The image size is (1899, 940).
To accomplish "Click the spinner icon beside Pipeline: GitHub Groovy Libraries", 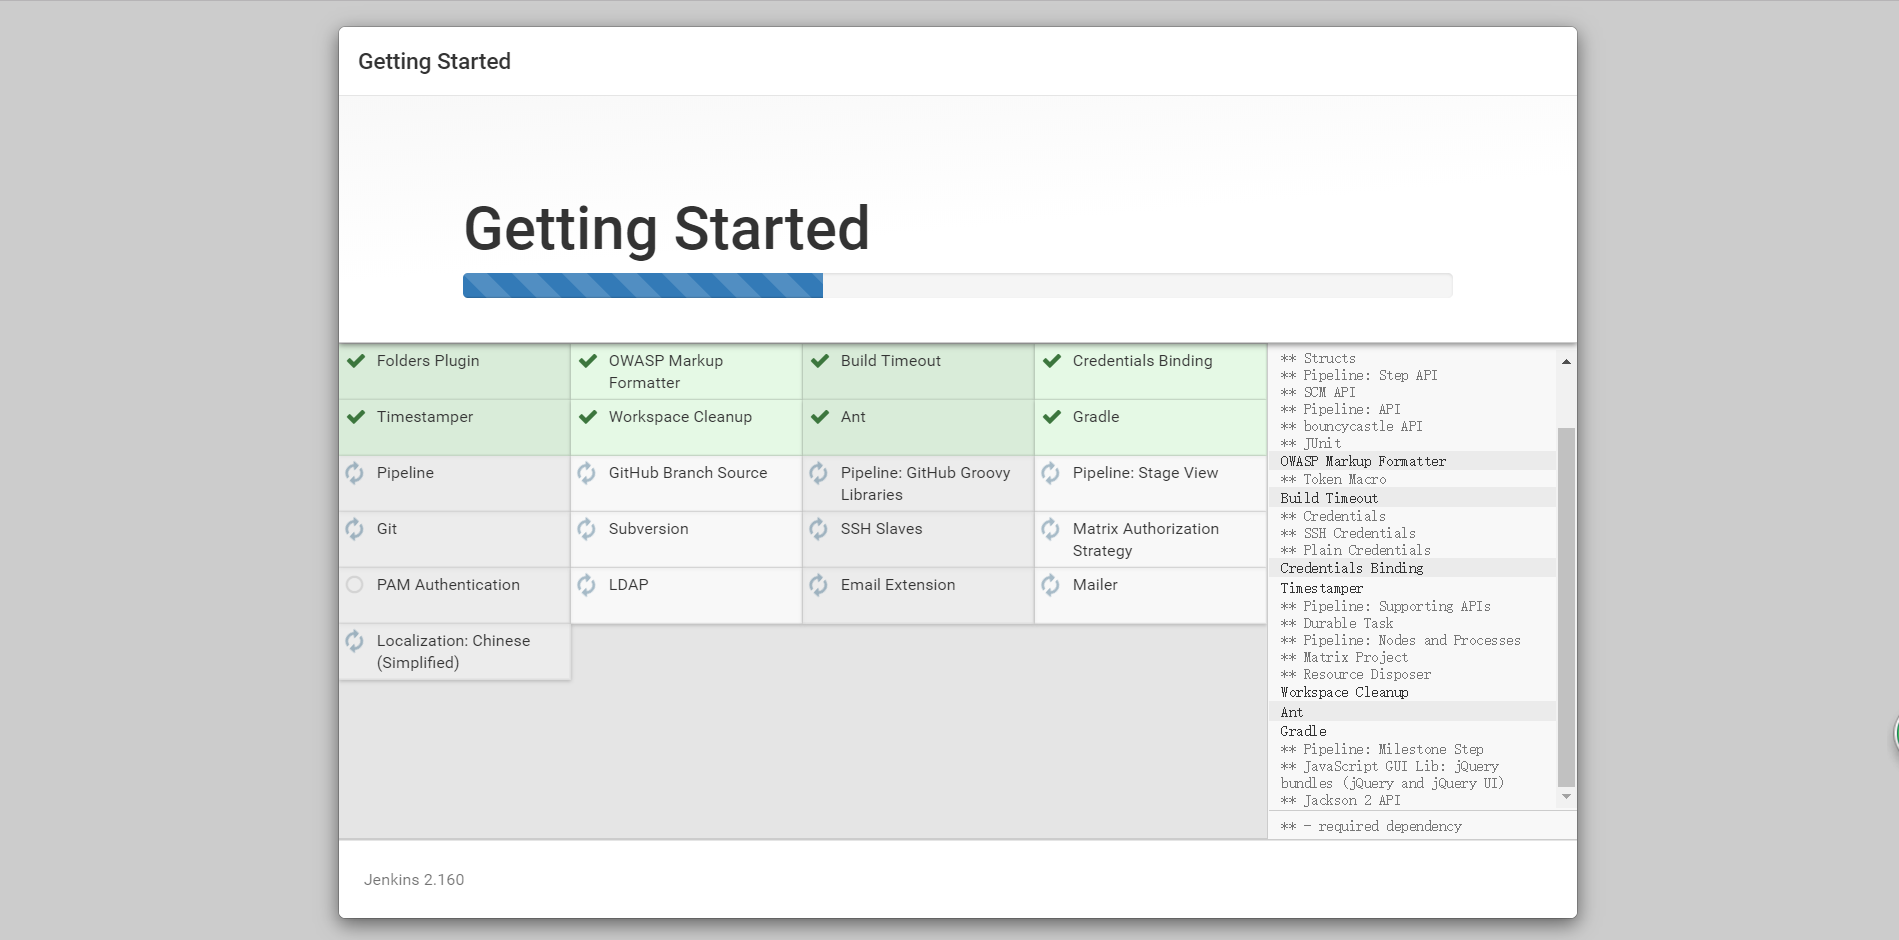I will tap(819, 473).
